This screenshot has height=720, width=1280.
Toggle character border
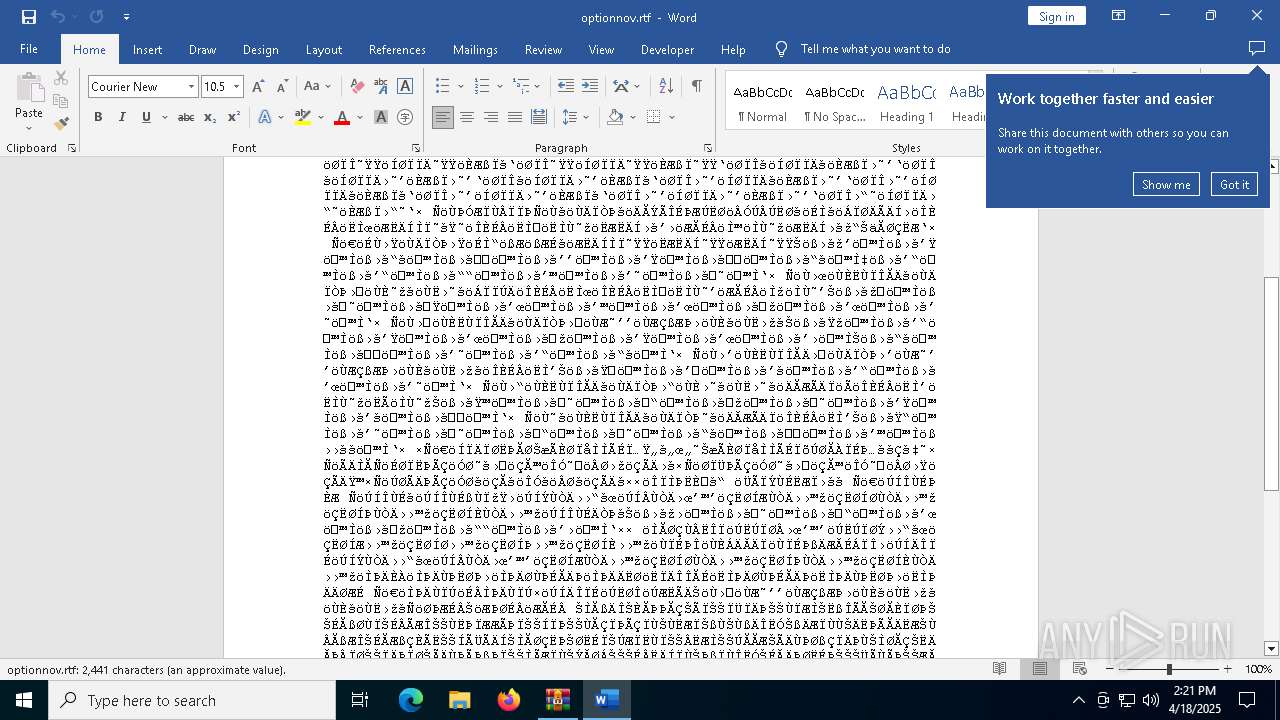(x=405, y=87)
